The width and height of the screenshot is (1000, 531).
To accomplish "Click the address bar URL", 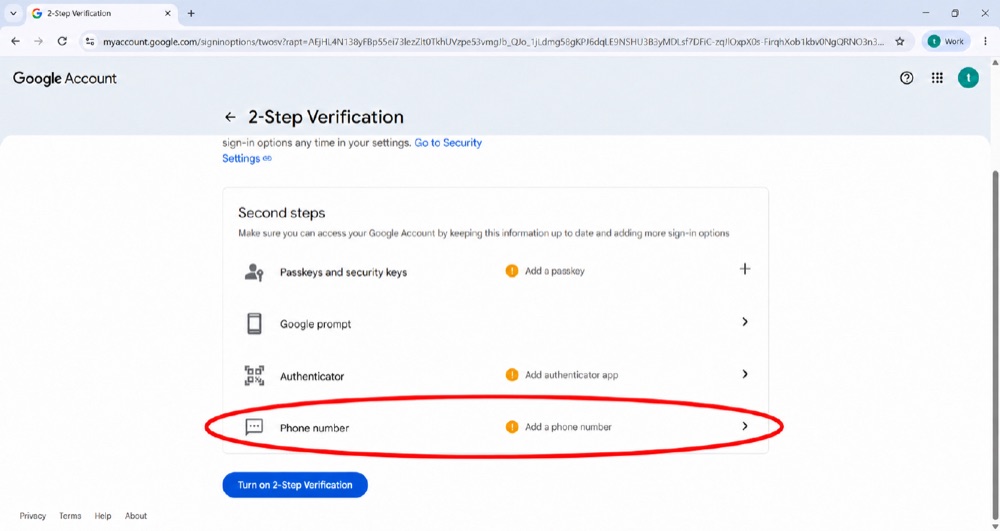I will [x=494, y=41].
